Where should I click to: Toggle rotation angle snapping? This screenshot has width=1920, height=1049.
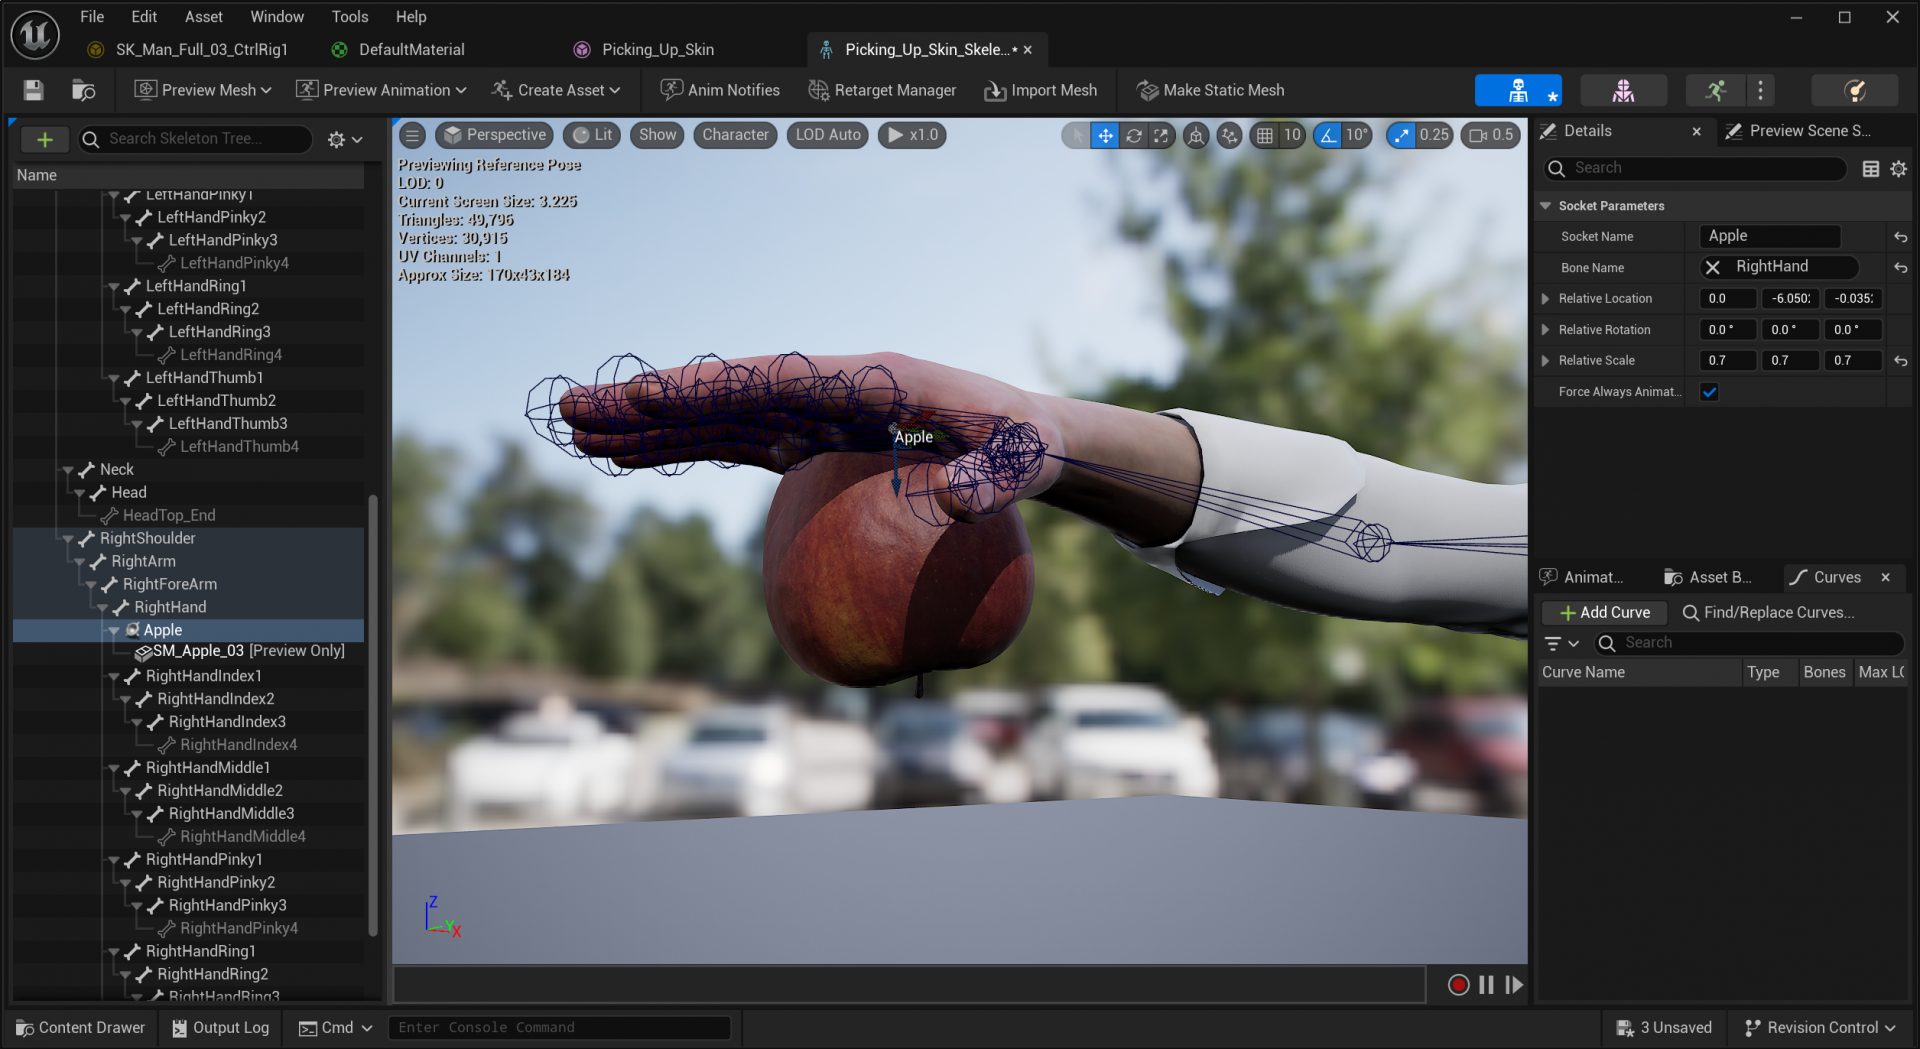(1328, 135)
